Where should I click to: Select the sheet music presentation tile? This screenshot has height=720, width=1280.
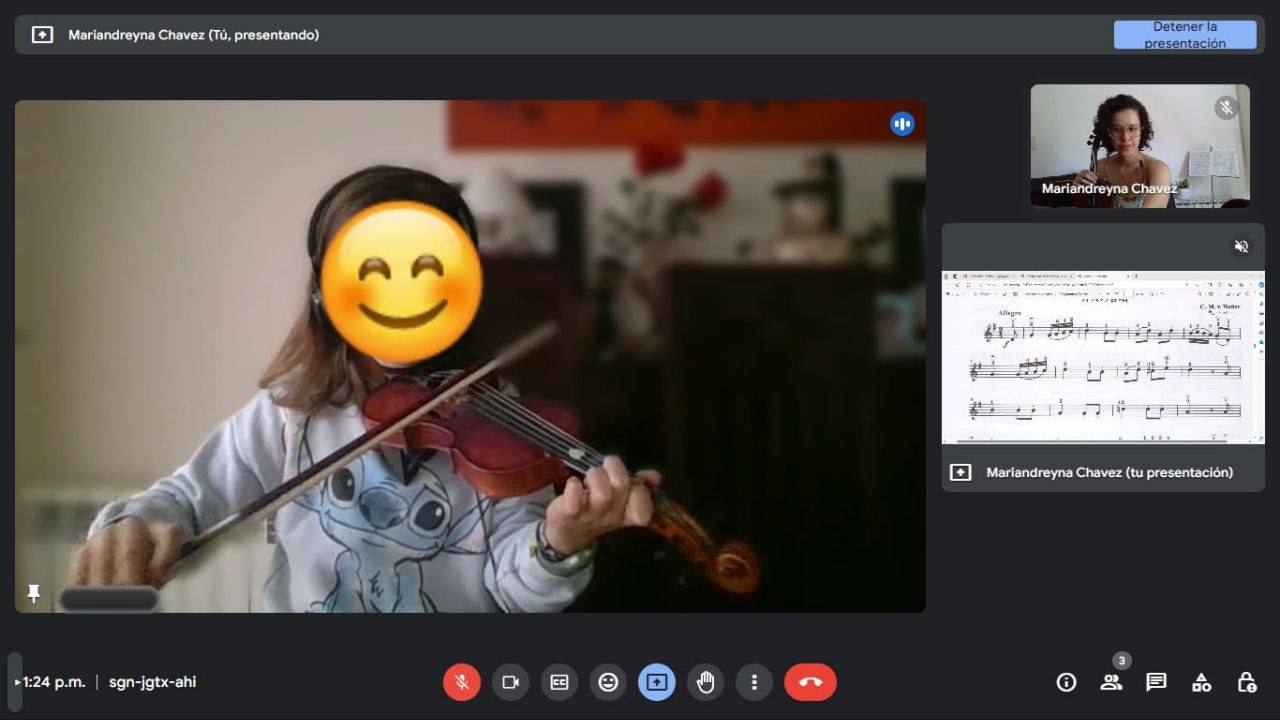click(1103, 356)
